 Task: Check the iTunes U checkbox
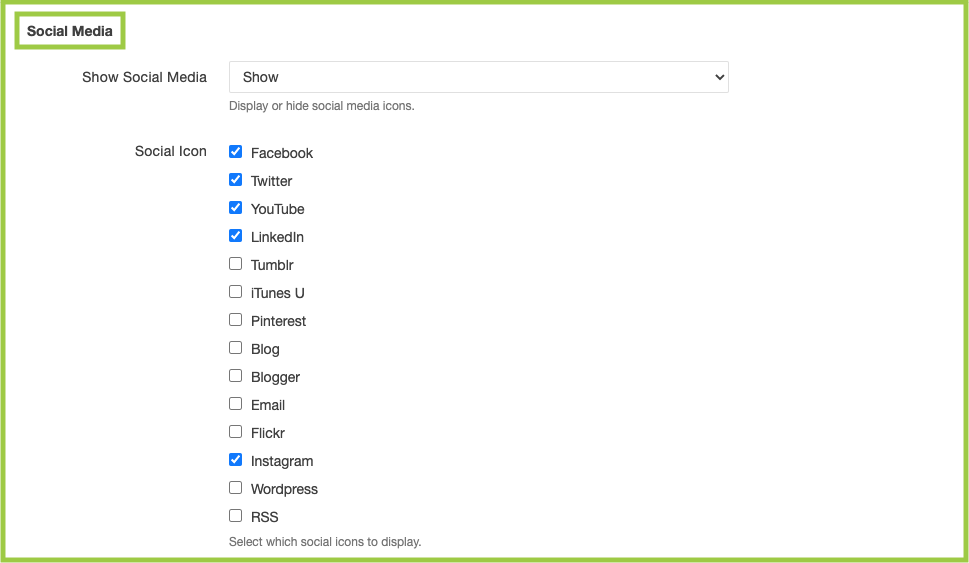[235, 292]
